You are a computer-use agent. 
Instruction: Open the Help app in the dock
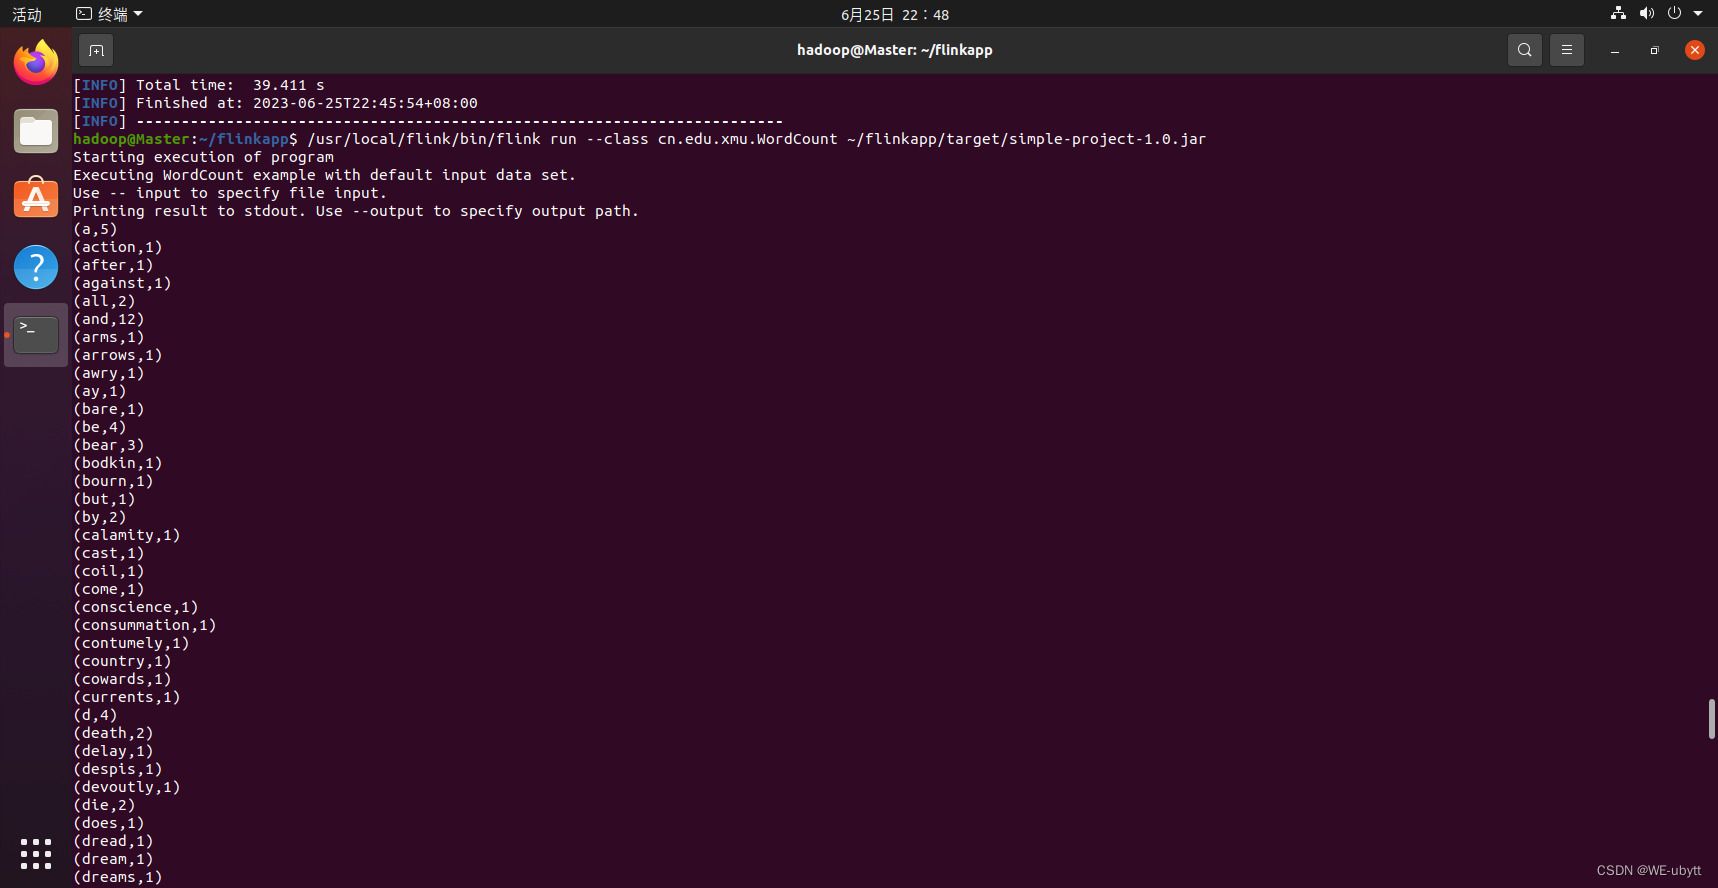click(36, 267)
